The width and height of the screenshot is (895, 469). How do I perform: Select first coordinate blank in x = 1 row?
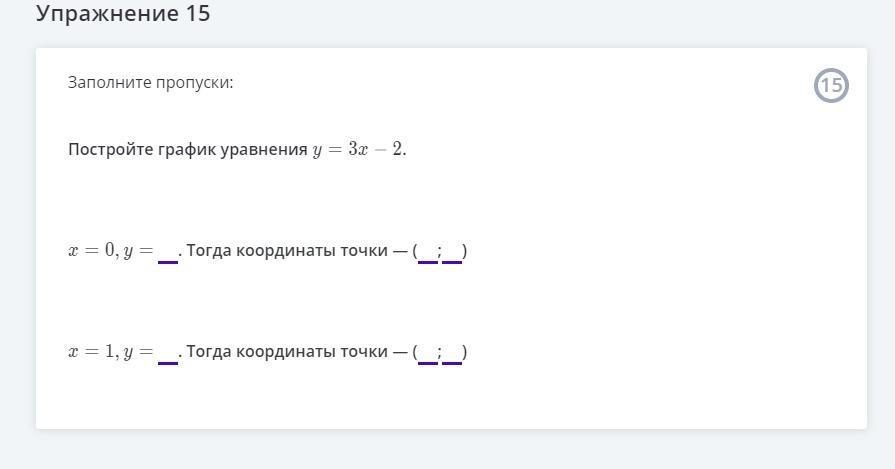click(x=428, y=353)
